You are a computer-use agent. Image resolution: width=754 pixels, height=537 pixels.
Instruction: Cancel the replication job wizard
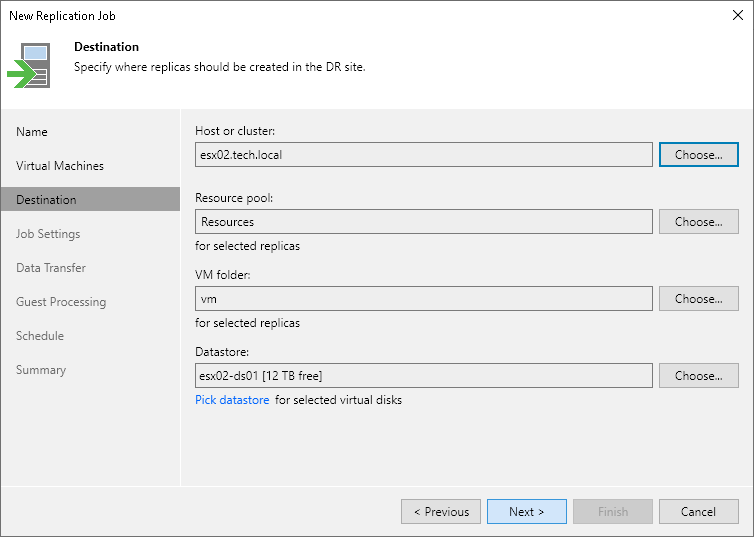click(698, 512)
